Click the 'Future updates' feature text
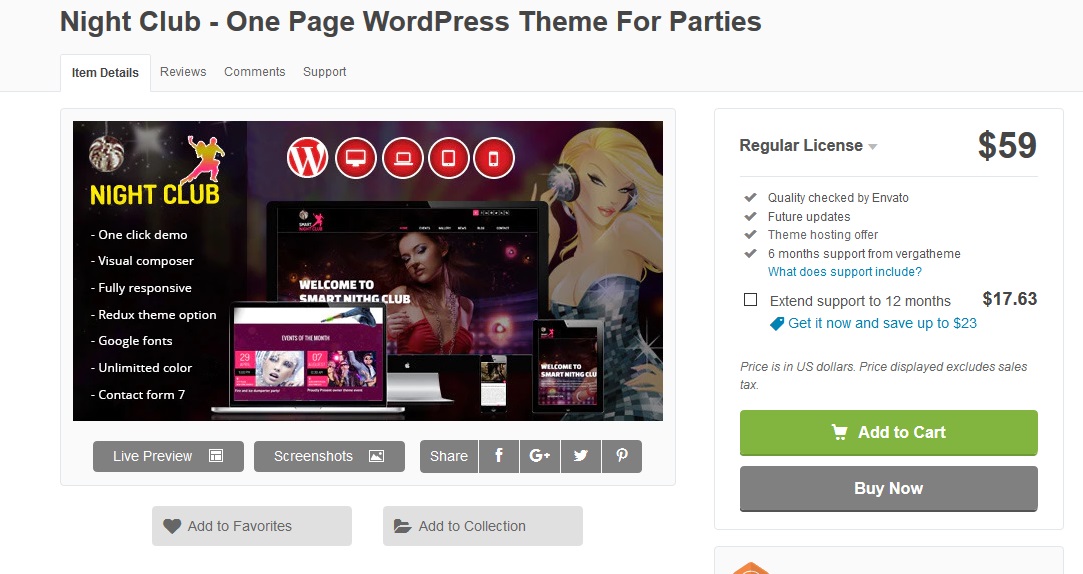 (809, 216)
